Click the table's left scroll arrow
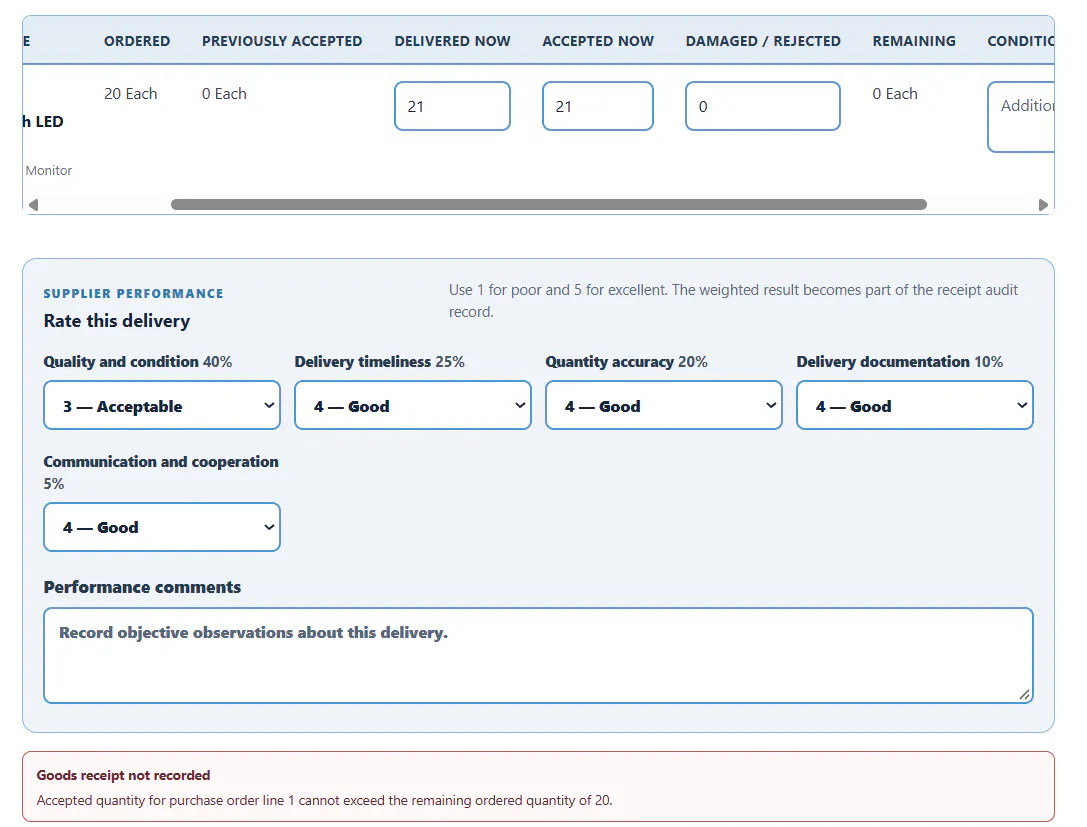 33,204
